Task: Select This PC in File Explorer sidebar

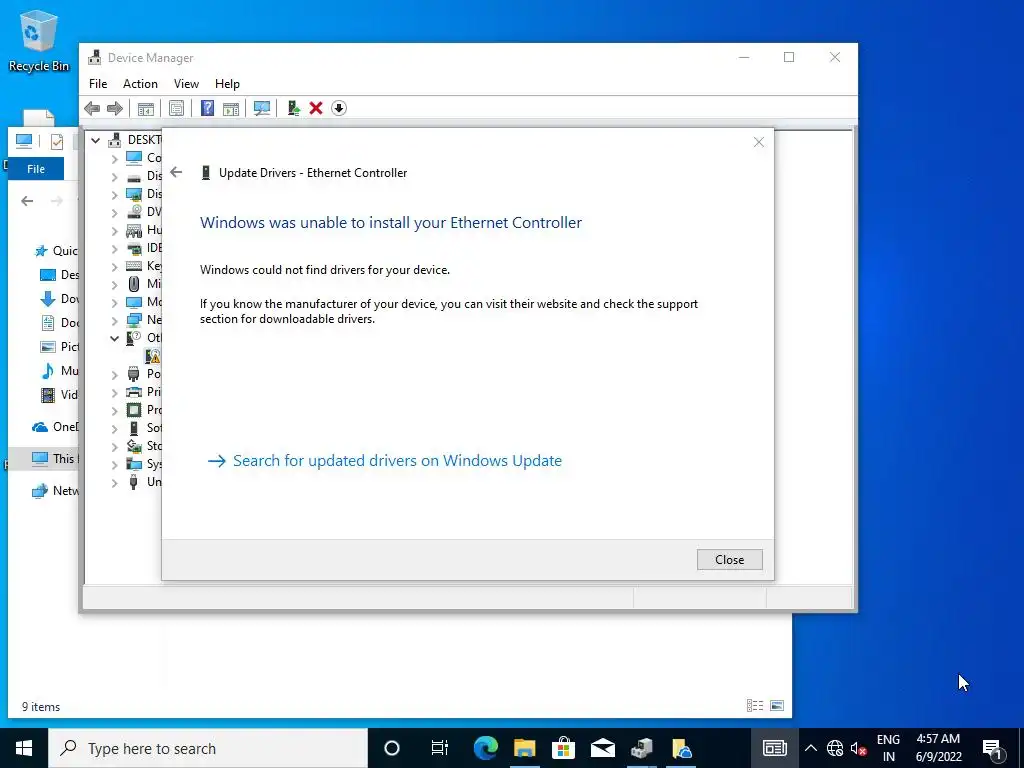Action: click(54, 458)
